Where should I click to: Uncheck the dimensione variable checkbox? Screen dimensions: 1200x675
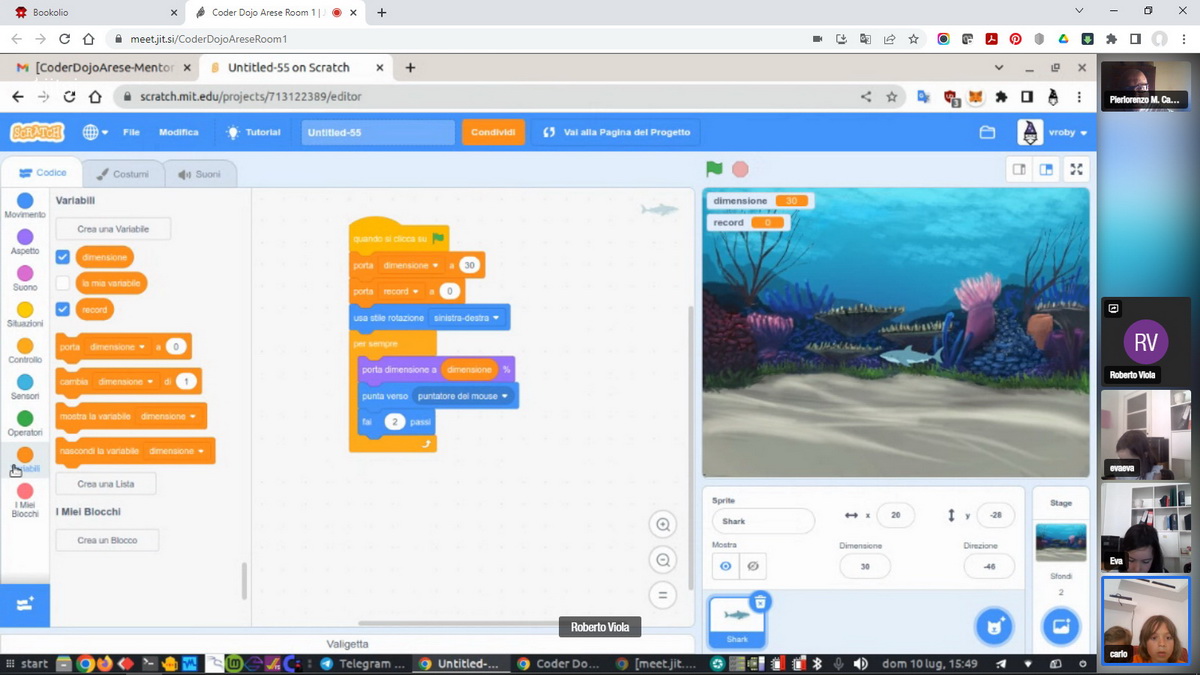tap(63, 257)
